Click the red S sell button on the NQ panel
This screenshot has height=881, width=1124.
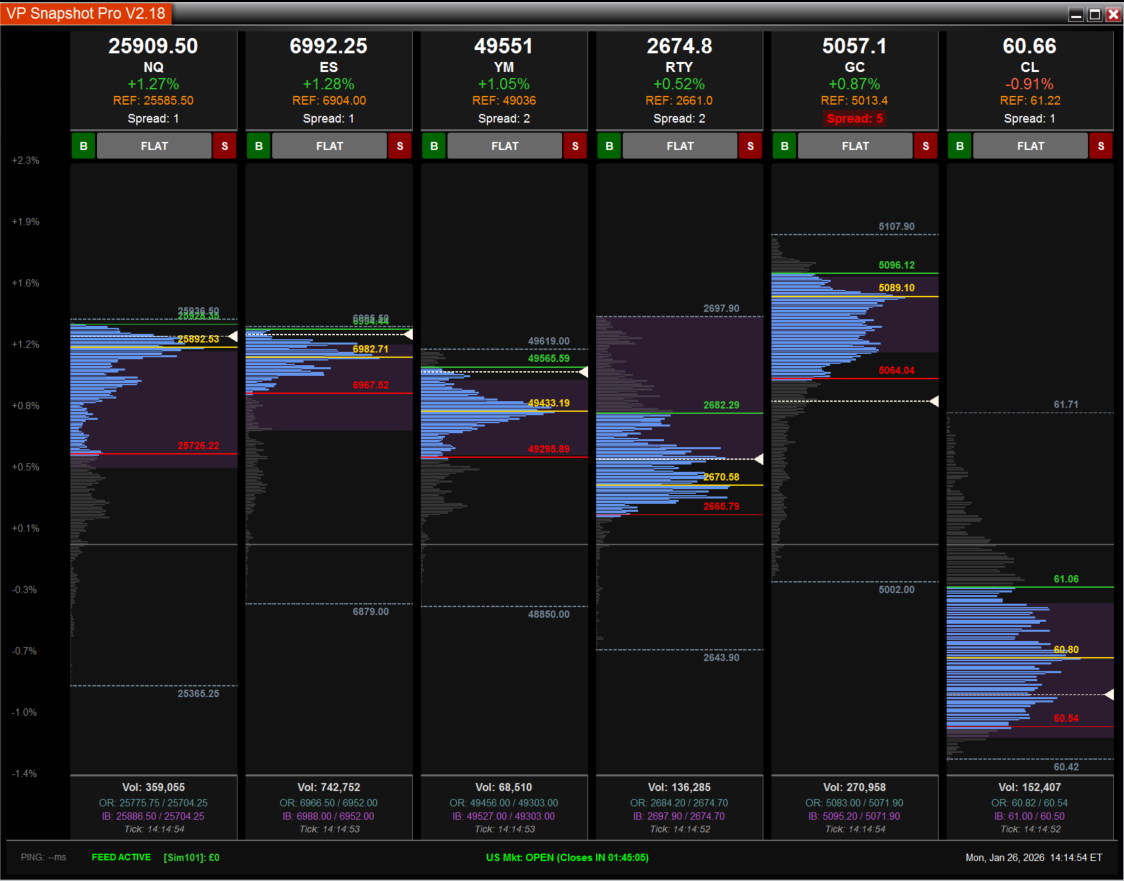pos(225,145)
